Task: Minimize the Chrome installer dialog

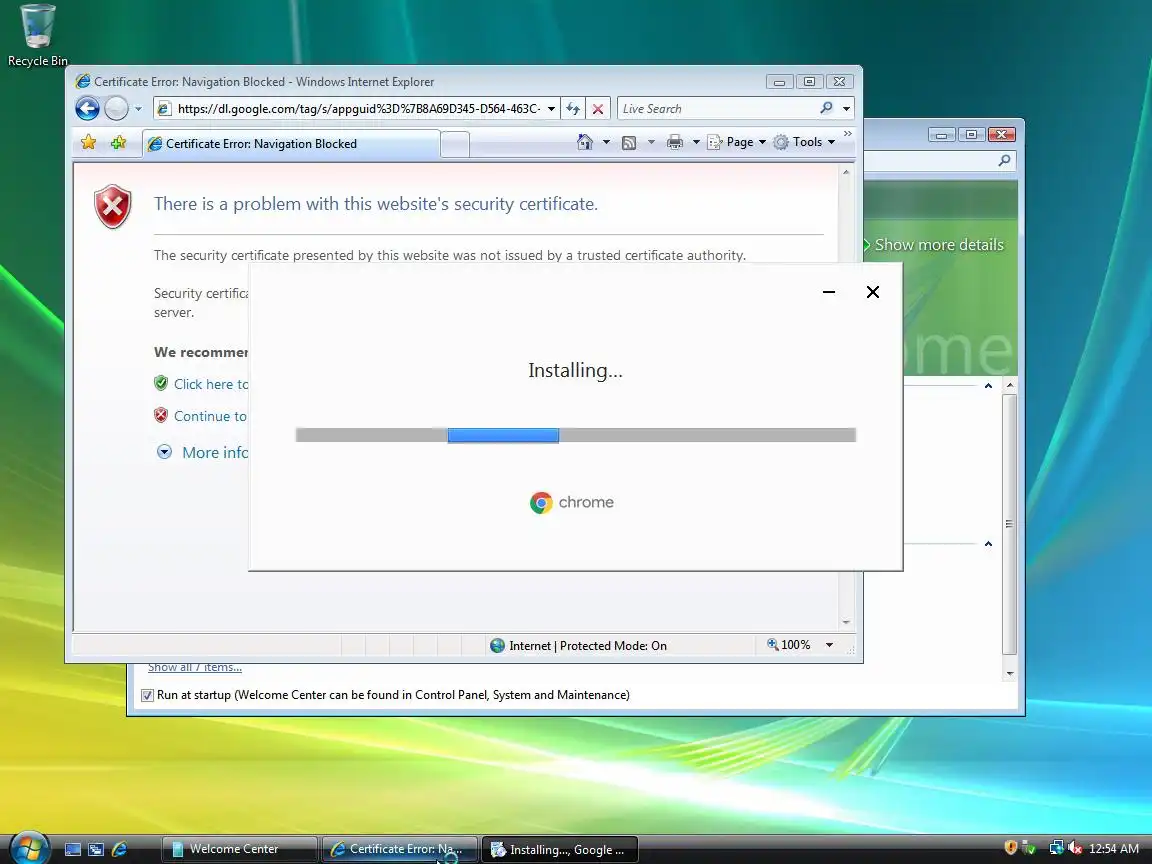Action: 829,292
